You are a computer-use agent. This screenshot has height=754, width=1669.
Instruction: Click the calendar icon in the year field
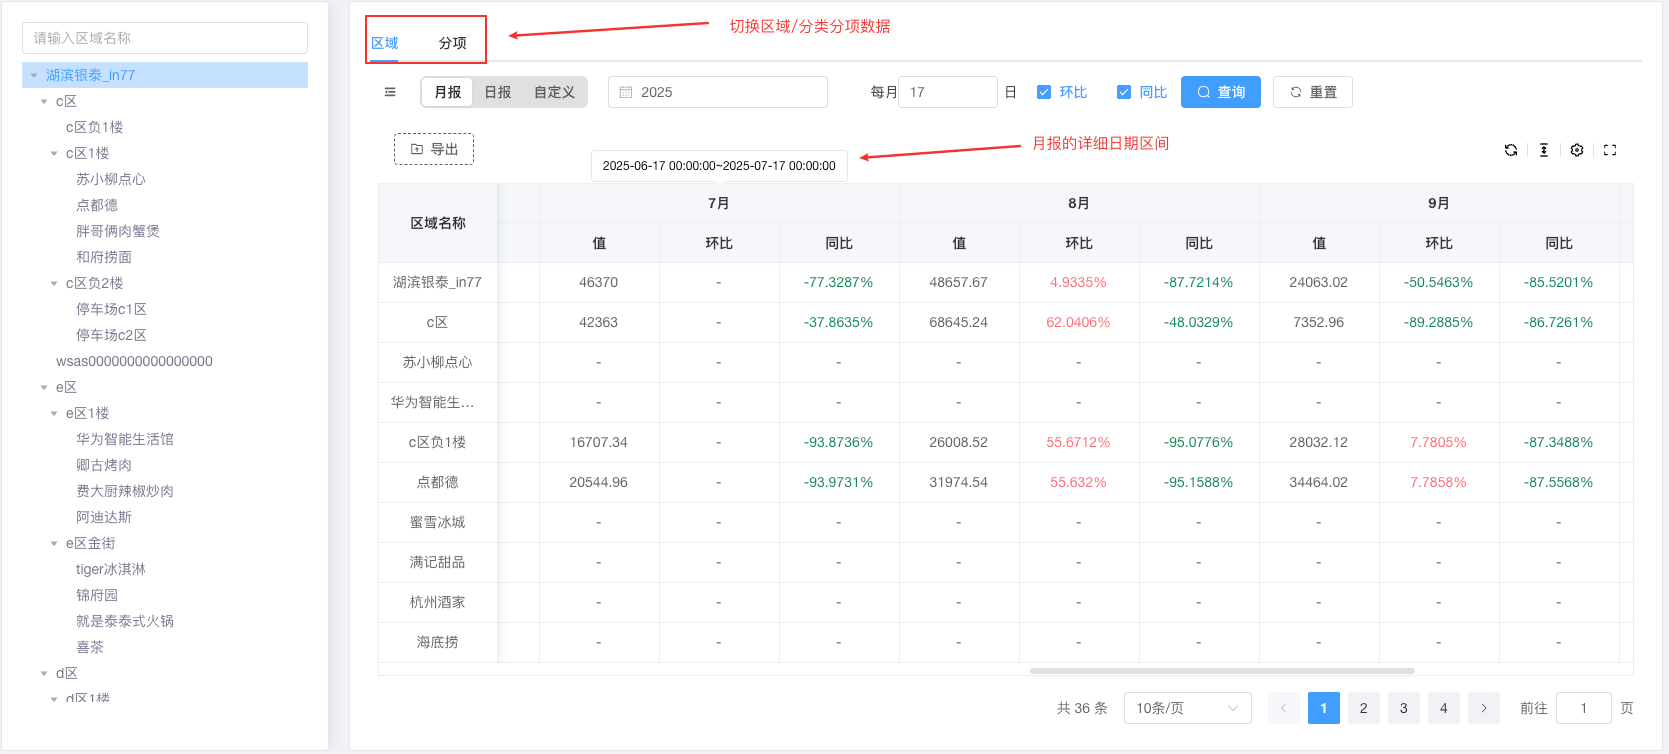626,92
